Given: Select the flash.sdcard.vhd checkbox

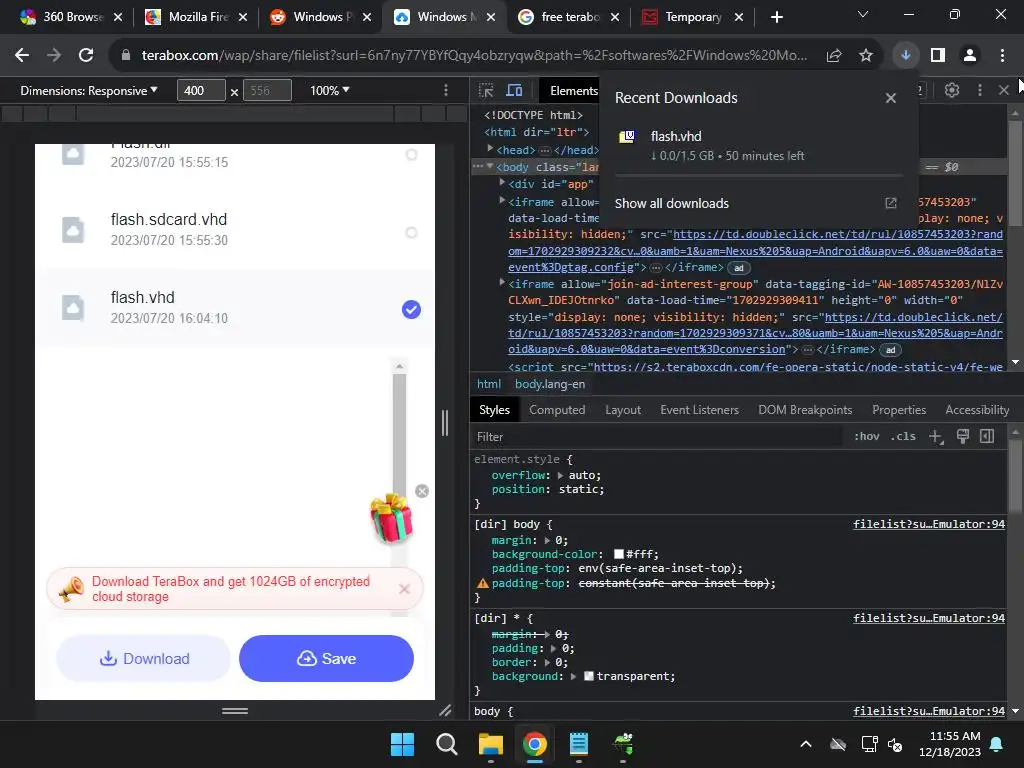Looking at the screenshot, I should coord(411,232).
